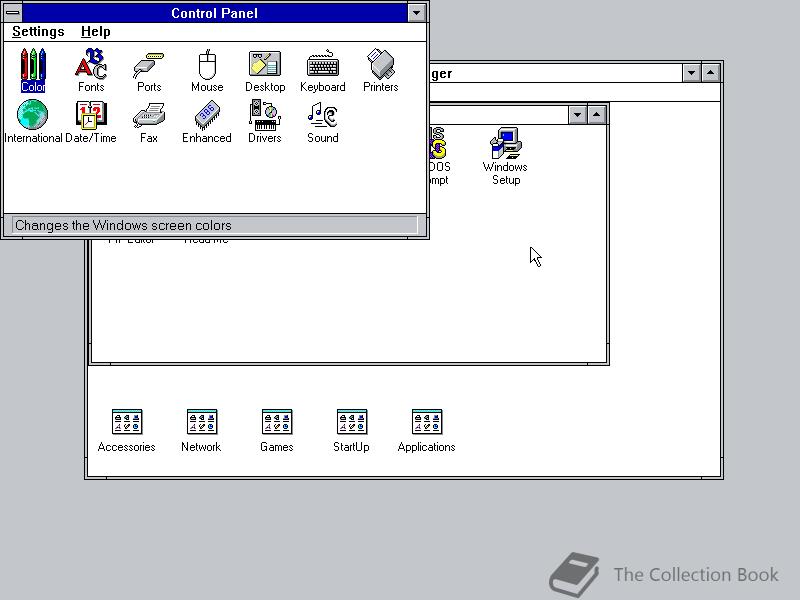This screenshot has height=600, width=800.
Task: Select the Date/Time icon
Action: (91, 121)
